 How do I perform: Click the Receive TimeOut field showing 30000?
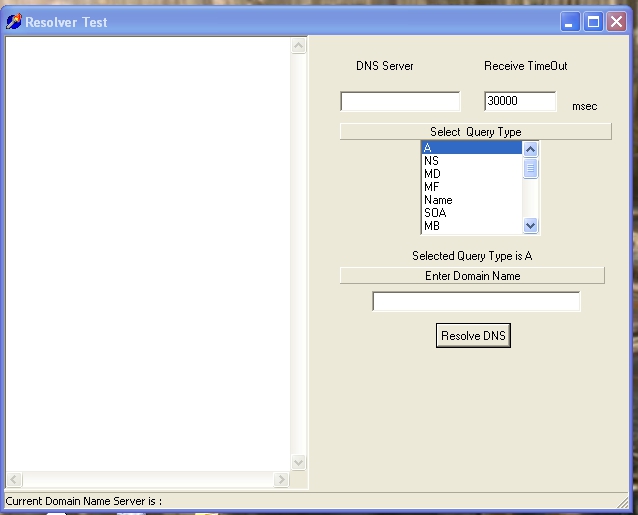(520, 101)
